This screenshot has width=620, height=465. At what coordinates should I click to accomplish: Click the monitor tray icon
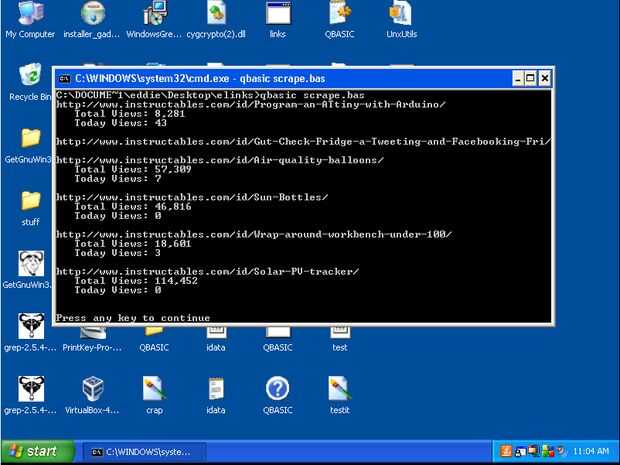click(x=534, y=451)
